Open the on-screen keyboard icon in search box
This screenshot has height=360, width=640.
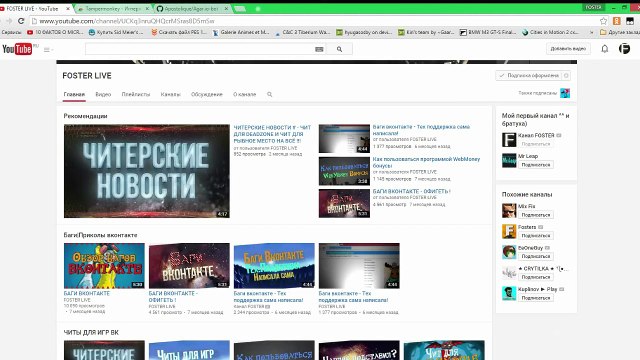[319, 49]
